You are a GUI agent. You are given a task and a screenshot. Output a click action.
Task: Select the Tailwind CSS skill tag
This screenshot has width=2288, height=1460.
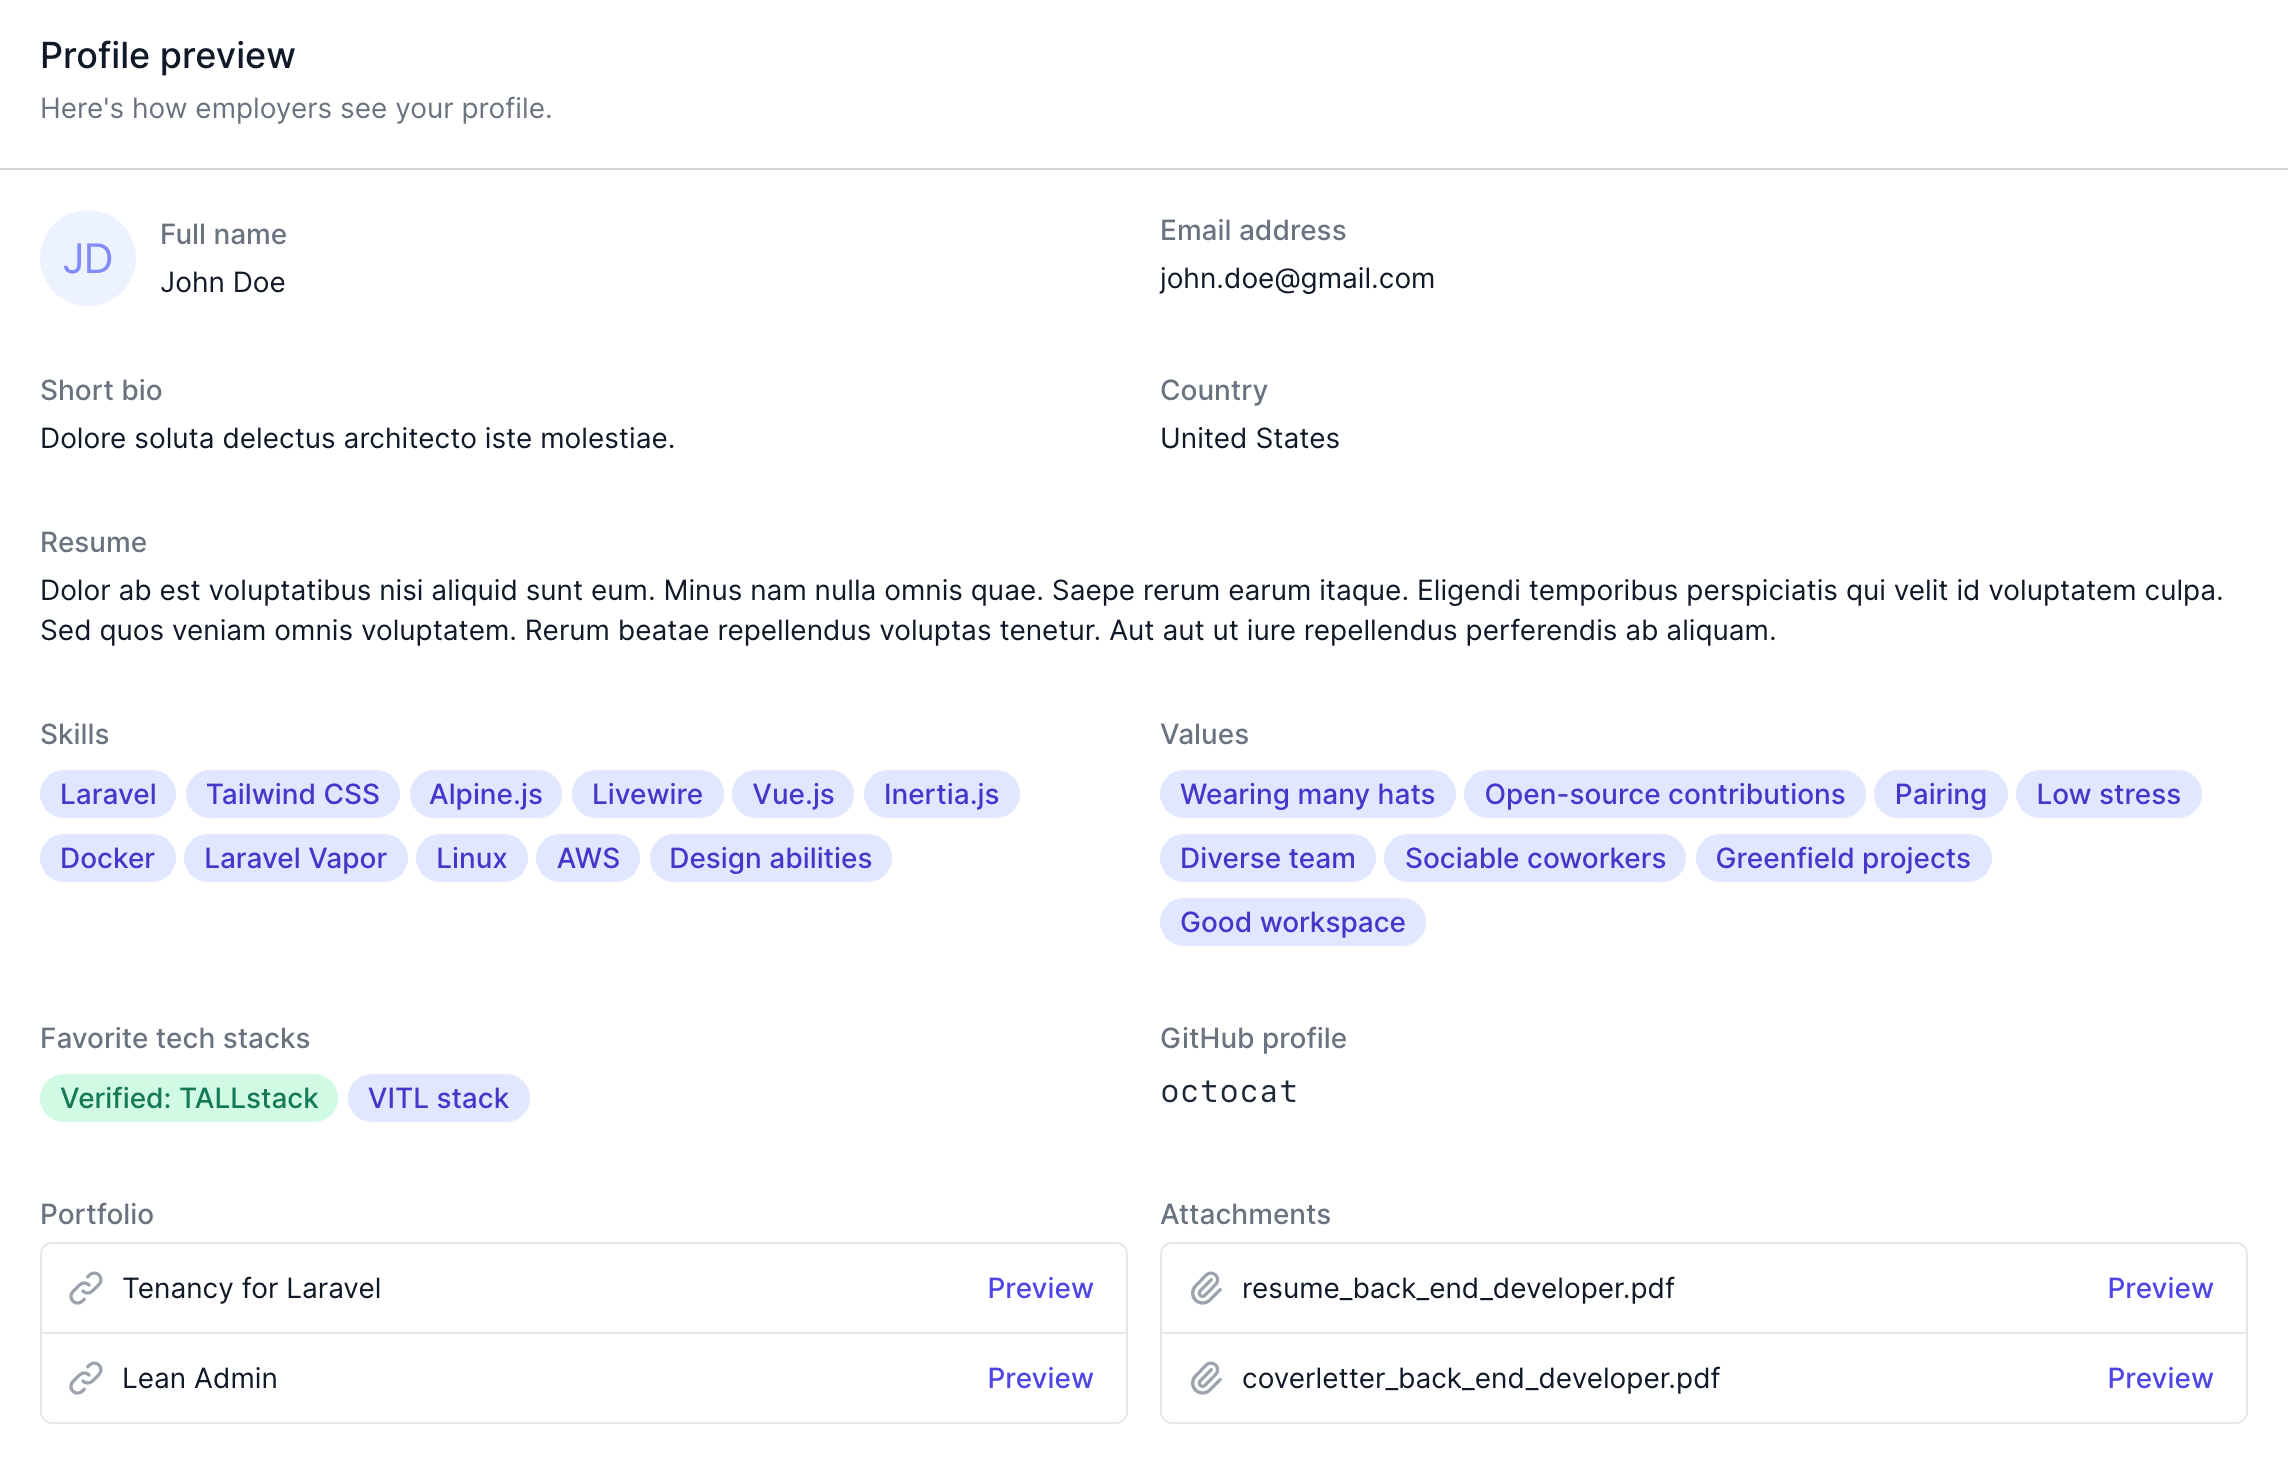[293, 794]
